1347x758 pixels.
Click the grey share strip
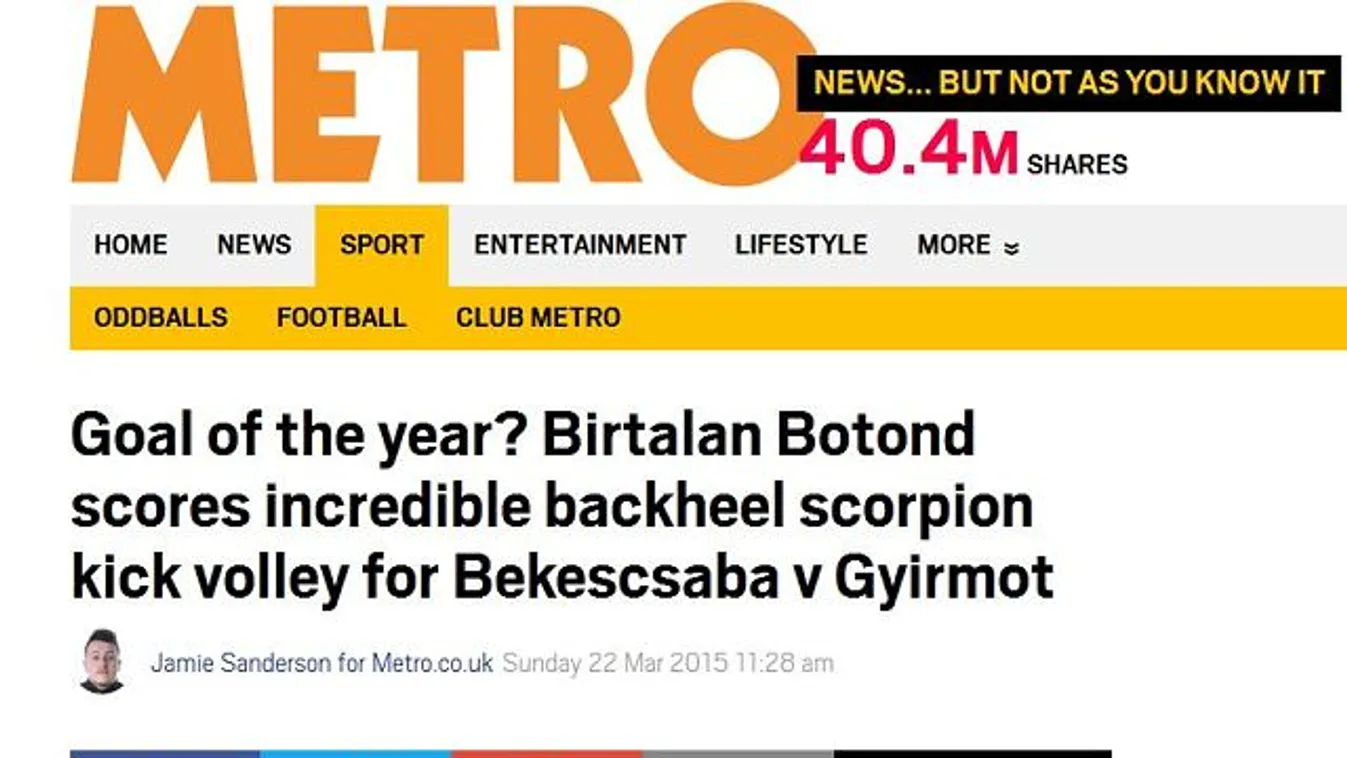coord(737,753)
